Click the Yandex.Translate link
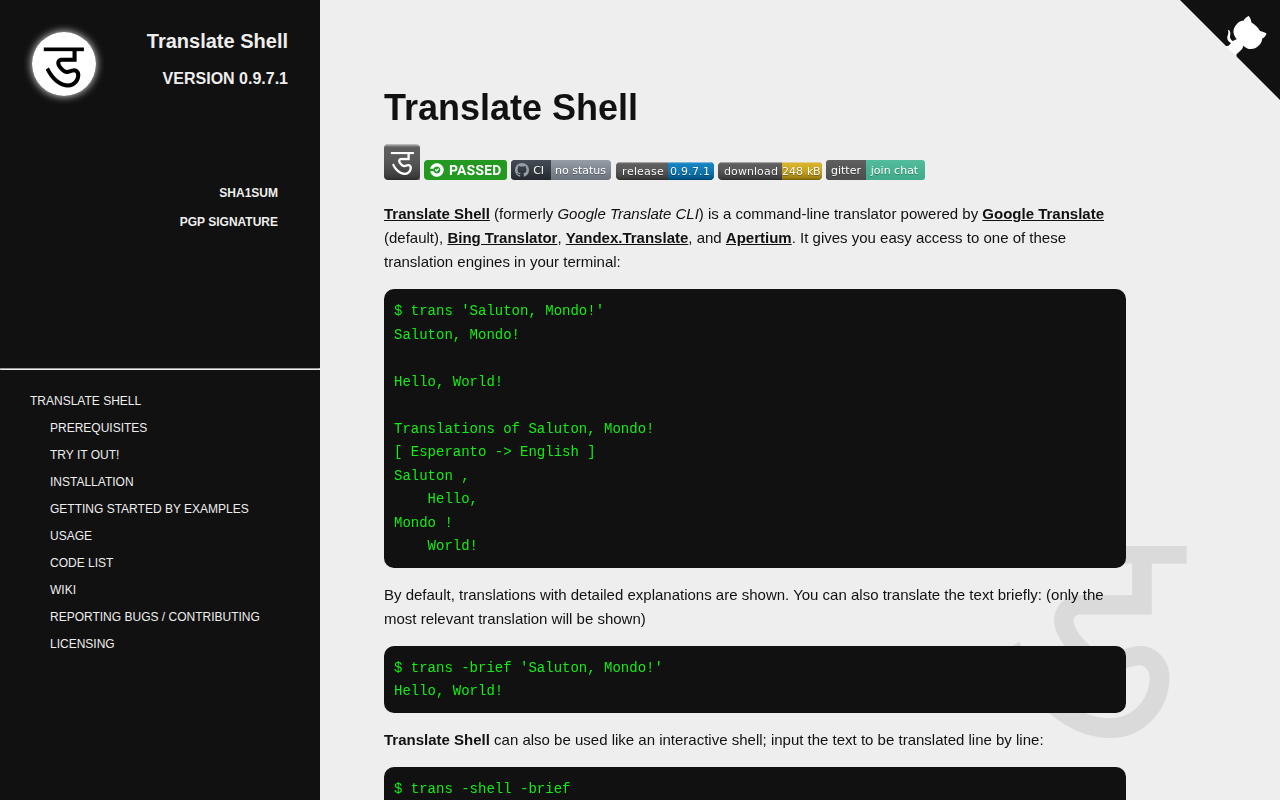This screenshot has width=1280, height=800. click(x=627, y=238)
